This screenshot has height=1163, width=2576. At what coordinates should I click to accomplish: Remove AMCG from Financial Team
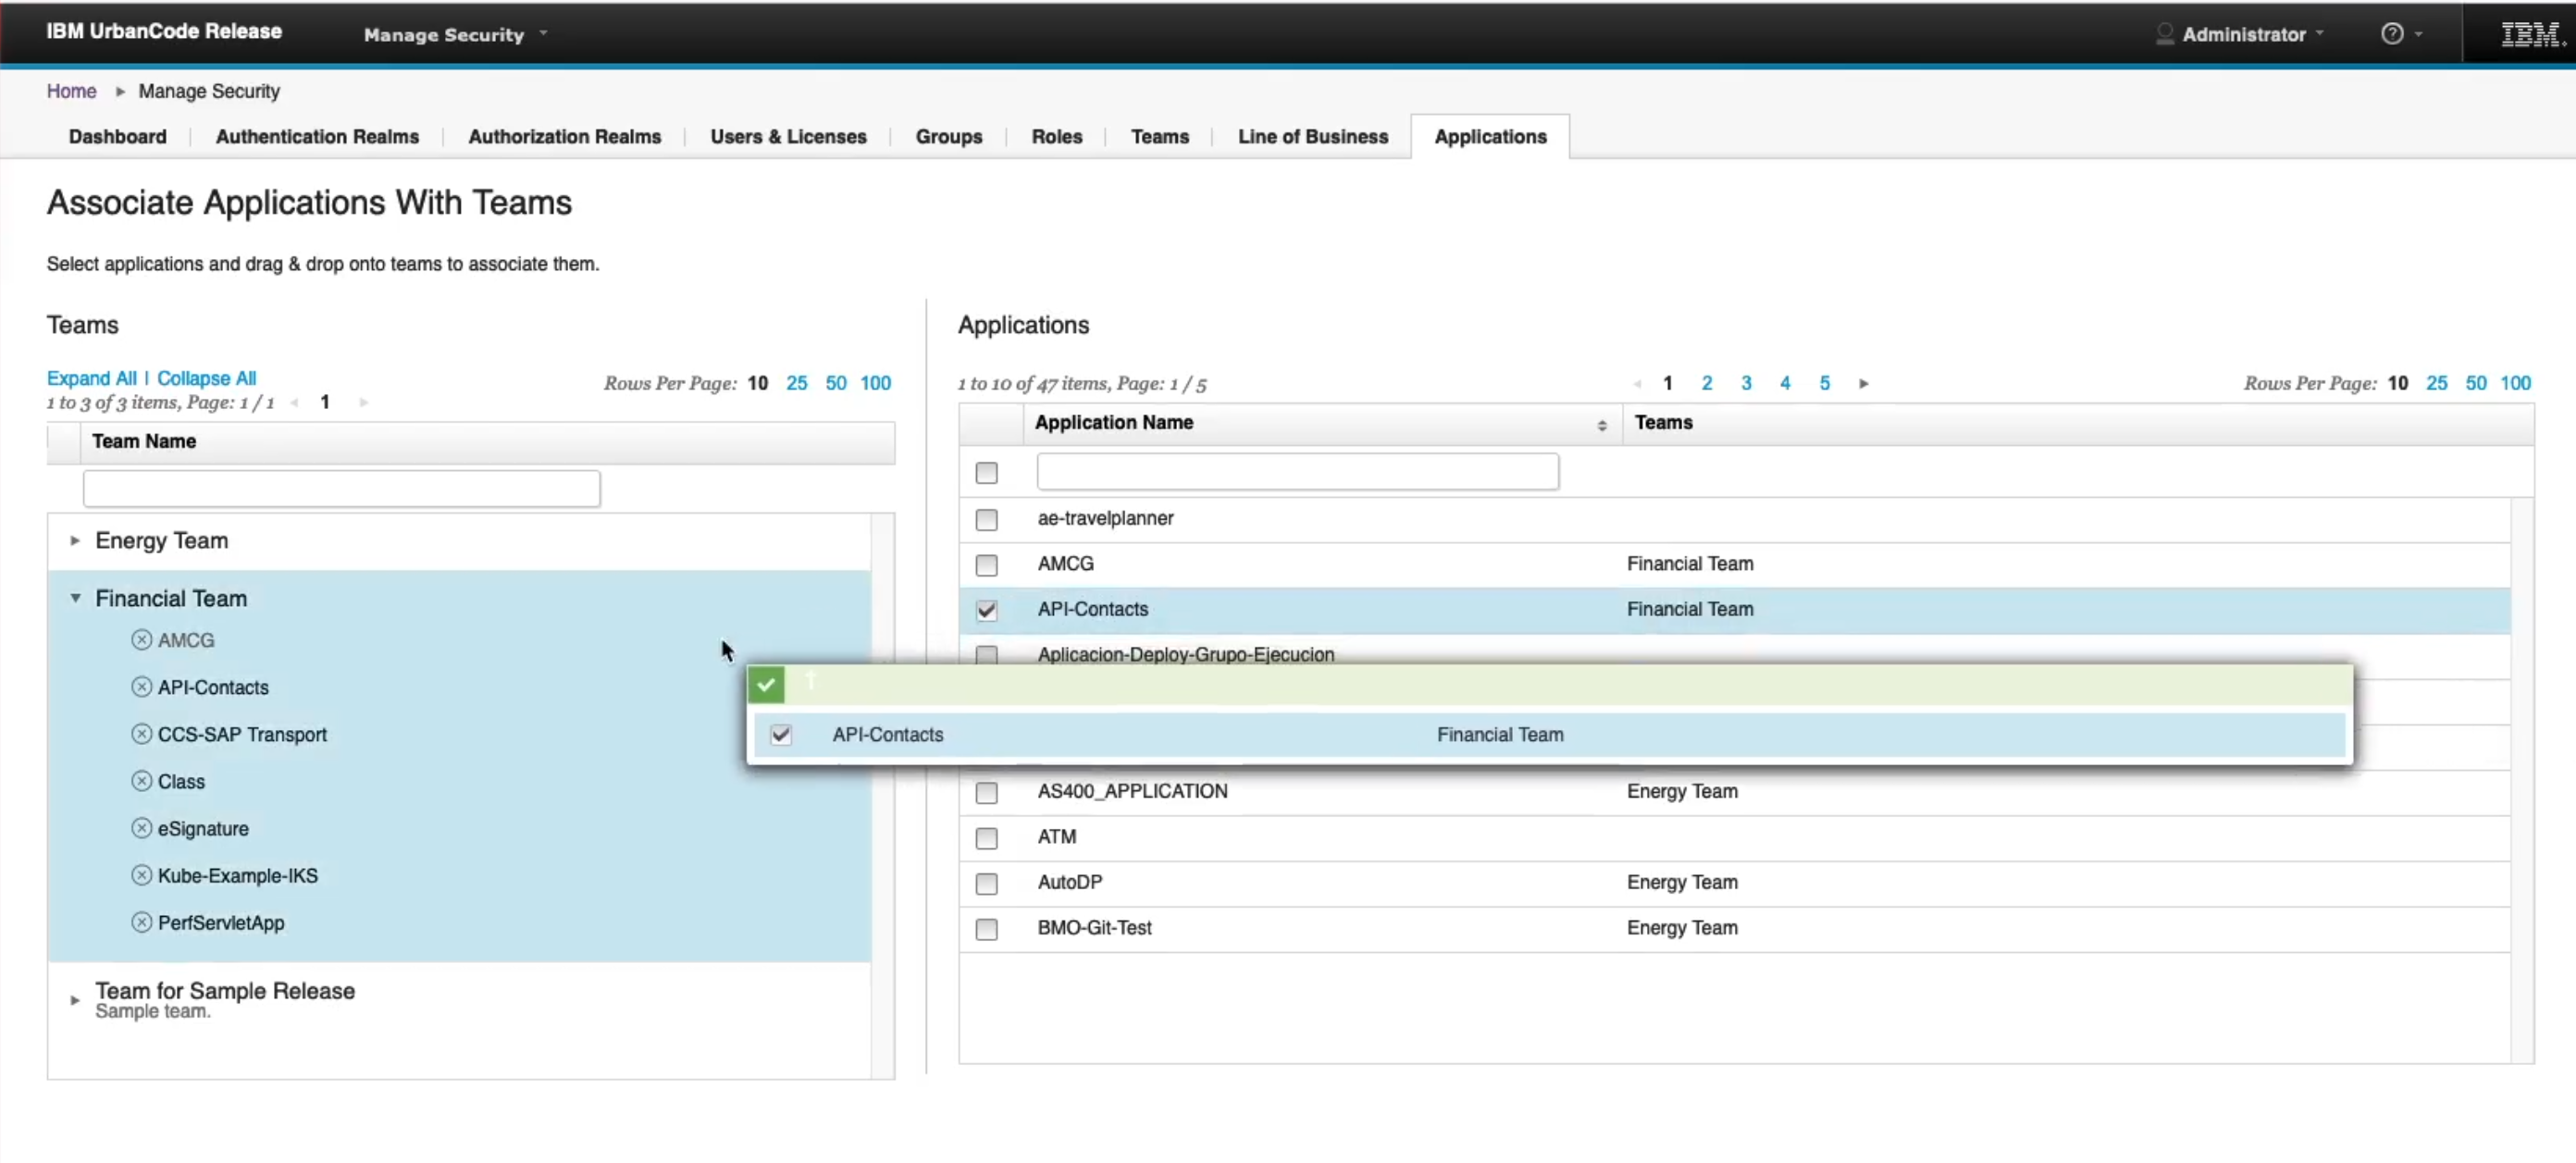(x=142, y=640)
